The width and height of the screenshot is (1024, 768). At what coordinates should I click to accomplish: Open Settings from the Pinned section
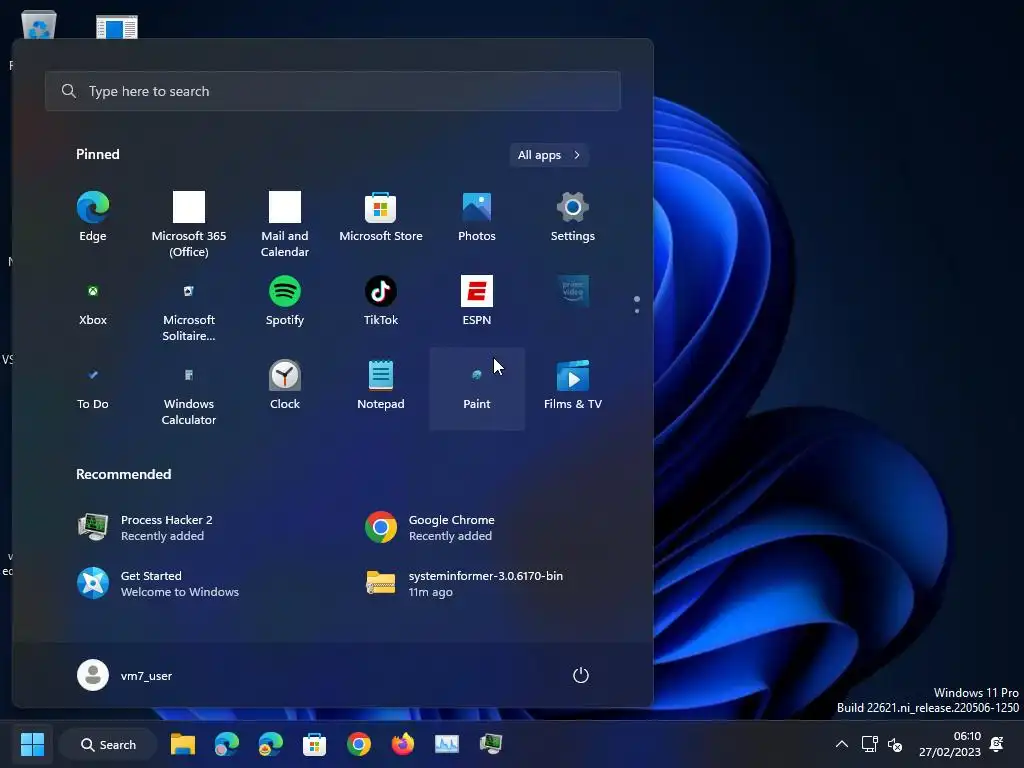click(573, 219)
